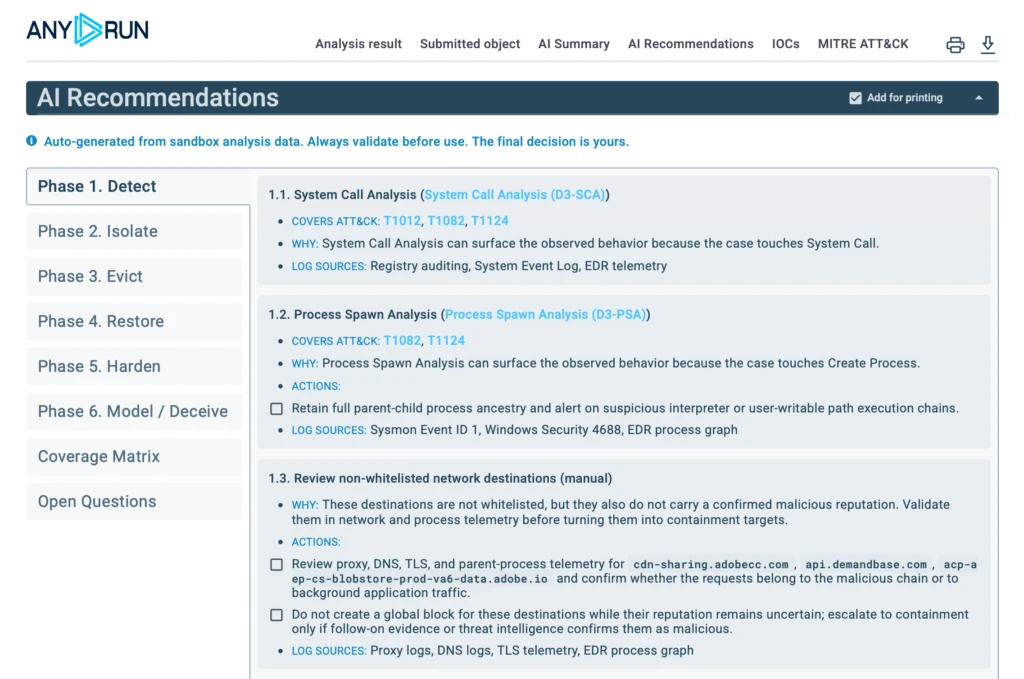Click the info icon beside the auto-generated notice
Image resolution: width=1024 pixels, height=679 pixels.
tap(31, 141)
